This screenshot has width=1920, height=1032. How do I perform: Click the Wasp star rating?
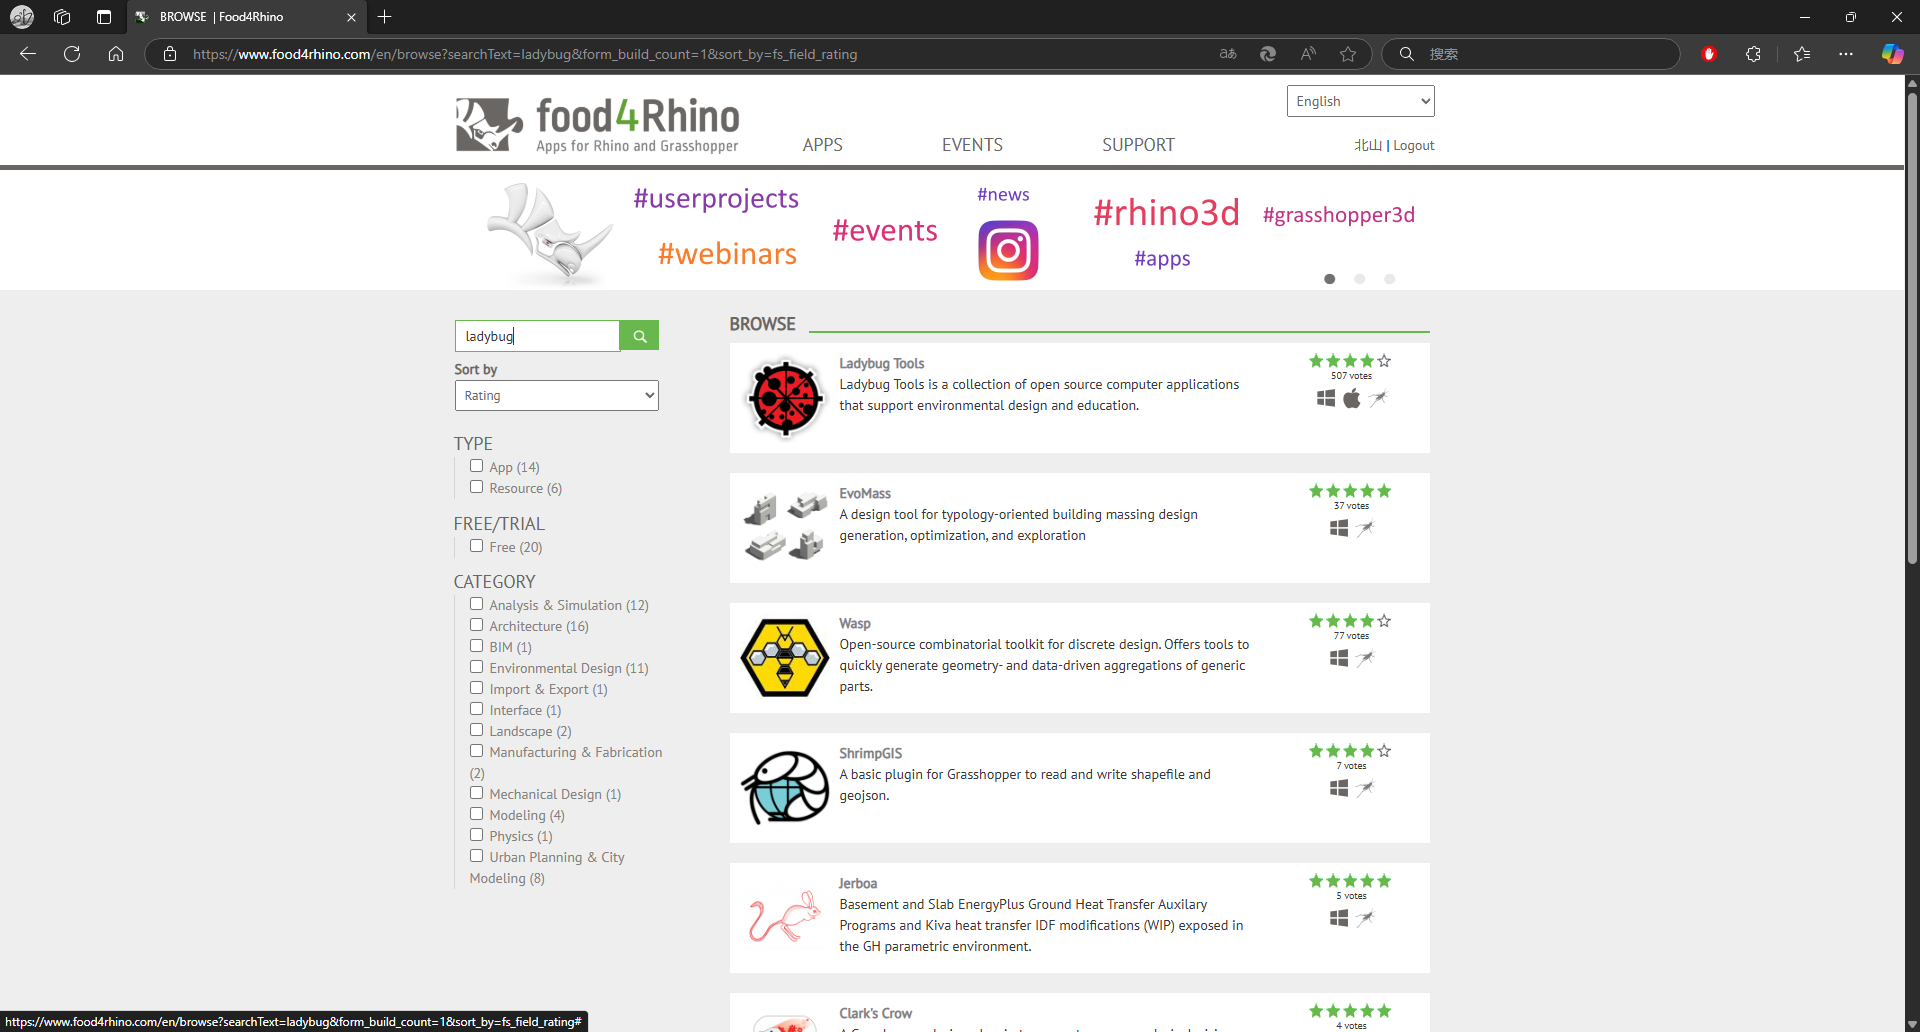click(1350, 621)
